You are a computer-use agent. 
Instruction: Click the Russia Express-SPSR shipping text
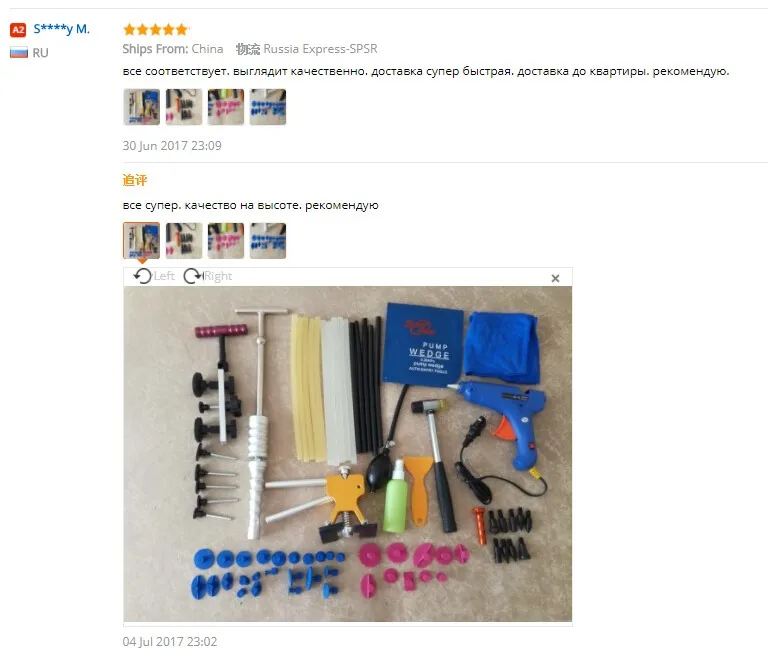[x=320, y=49]
